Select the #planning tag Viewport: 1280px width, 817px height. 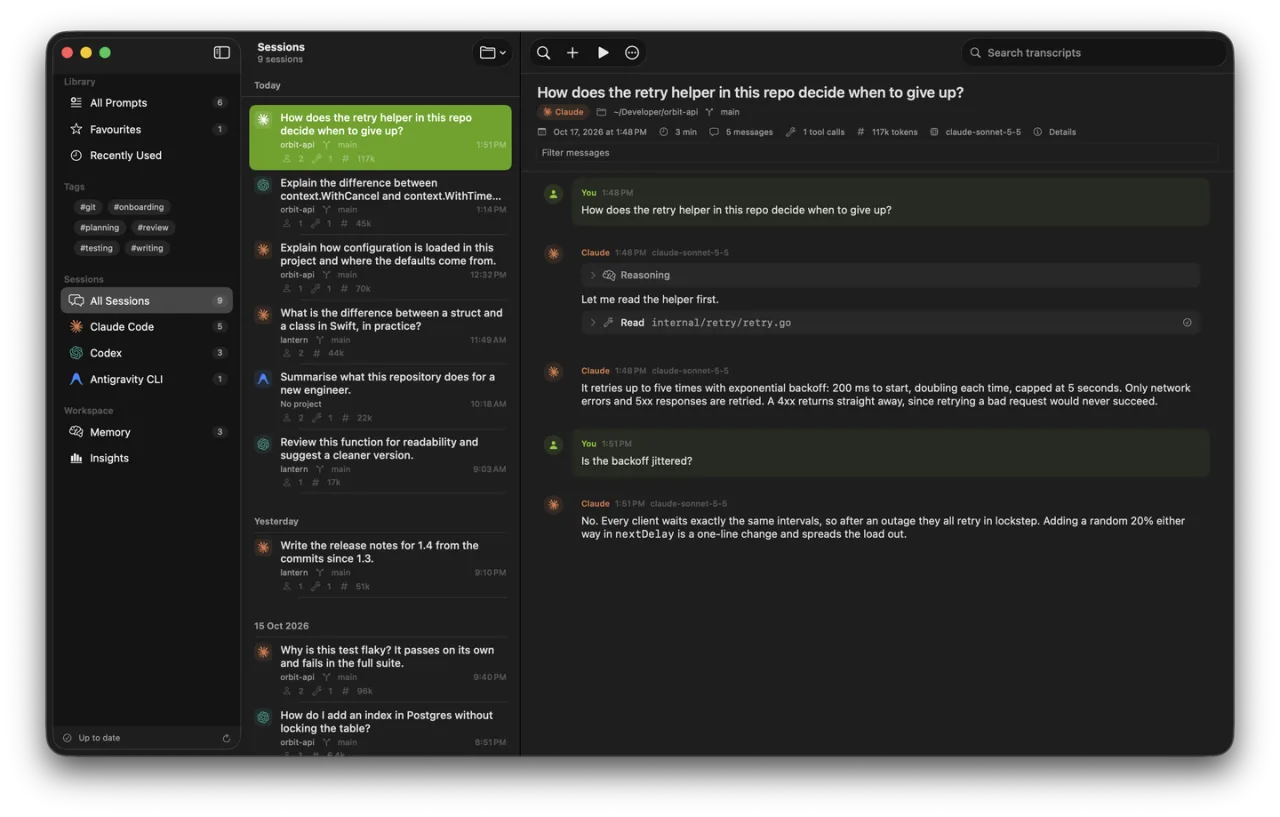point(99,227)
